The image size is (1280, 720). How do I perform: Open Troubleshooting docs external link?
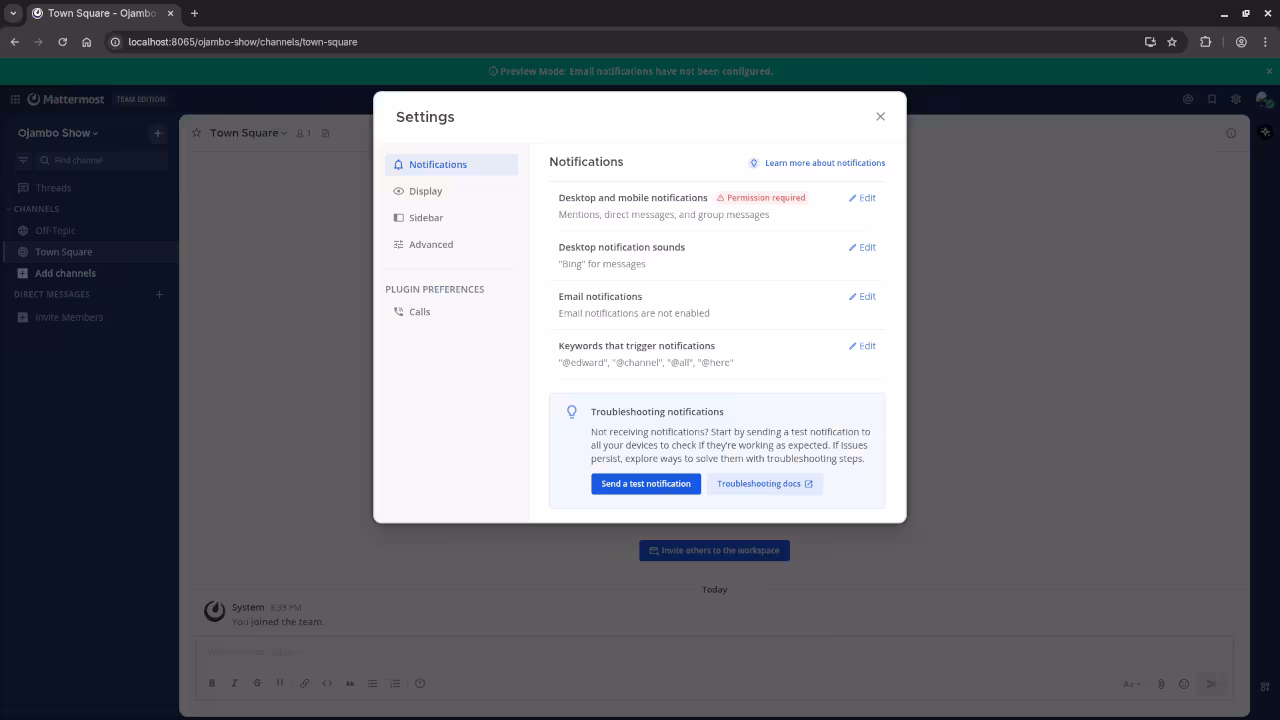764,484
